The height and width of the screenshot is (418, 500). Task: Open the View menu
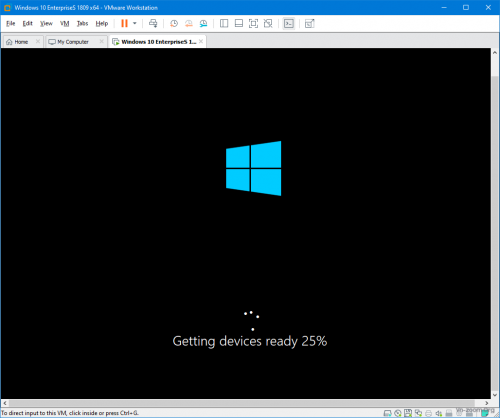46,23
